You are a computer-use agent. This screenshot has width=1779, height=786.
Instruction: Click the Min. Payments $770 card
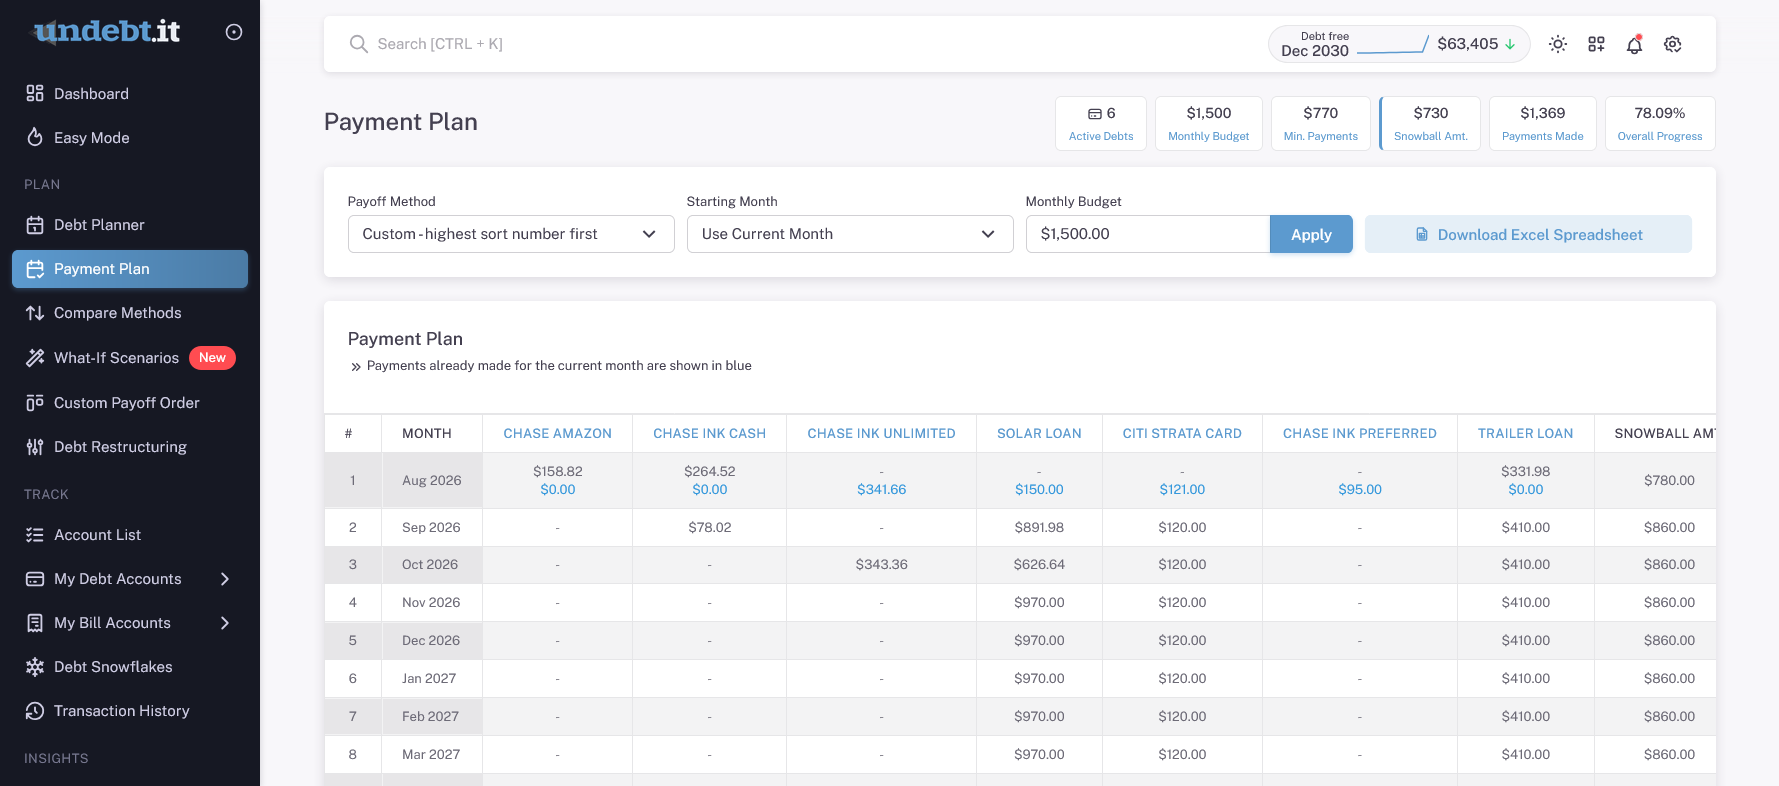click(1321, 123)
